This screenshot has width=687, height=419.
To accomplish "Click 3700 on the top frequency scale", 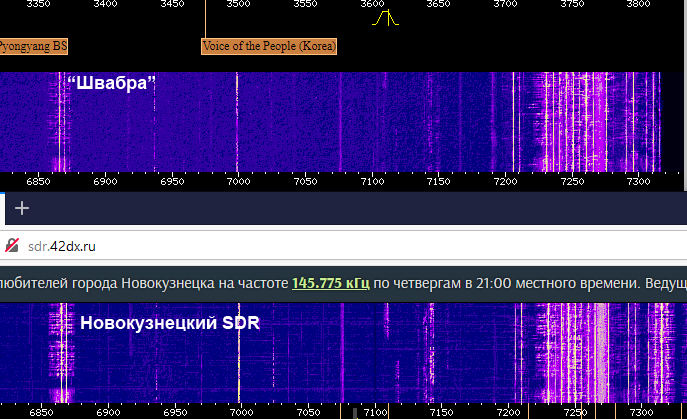I will 506,4.
